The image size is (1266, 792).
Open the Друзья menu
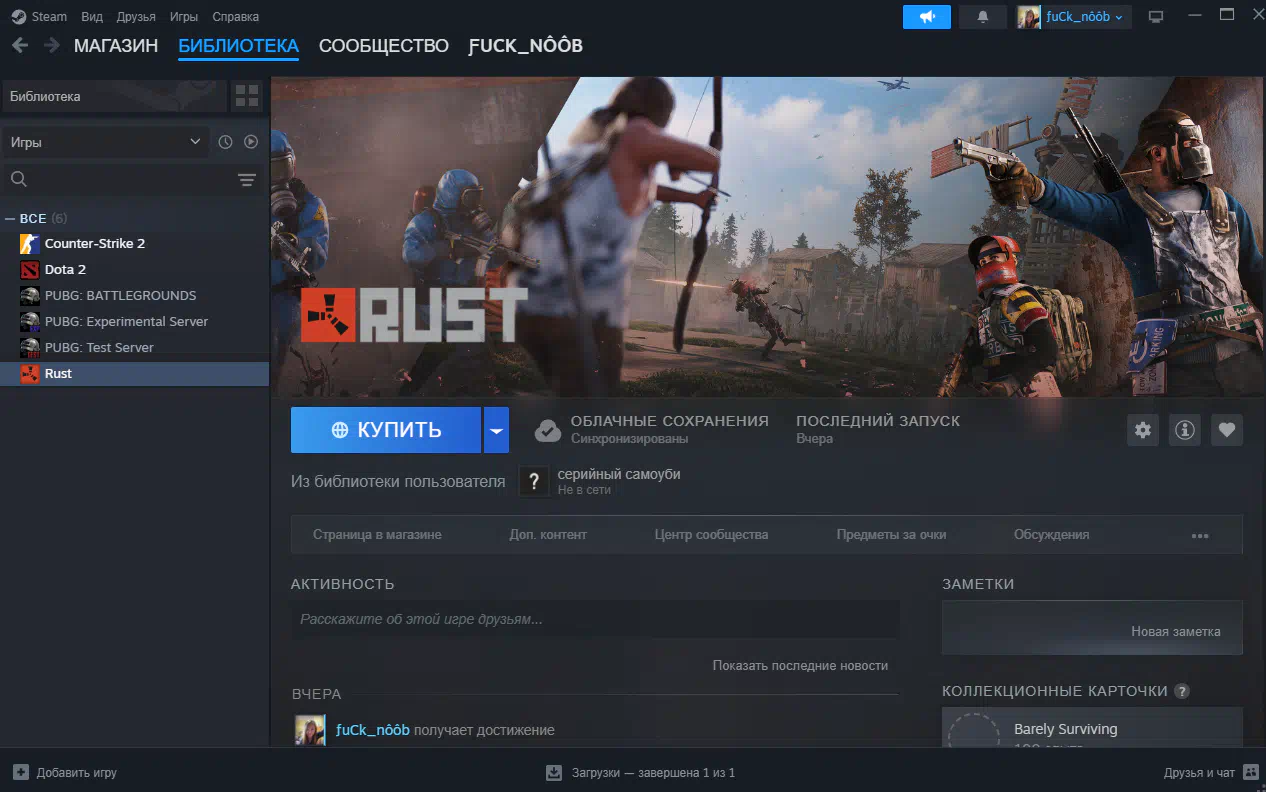click(136, 17)
